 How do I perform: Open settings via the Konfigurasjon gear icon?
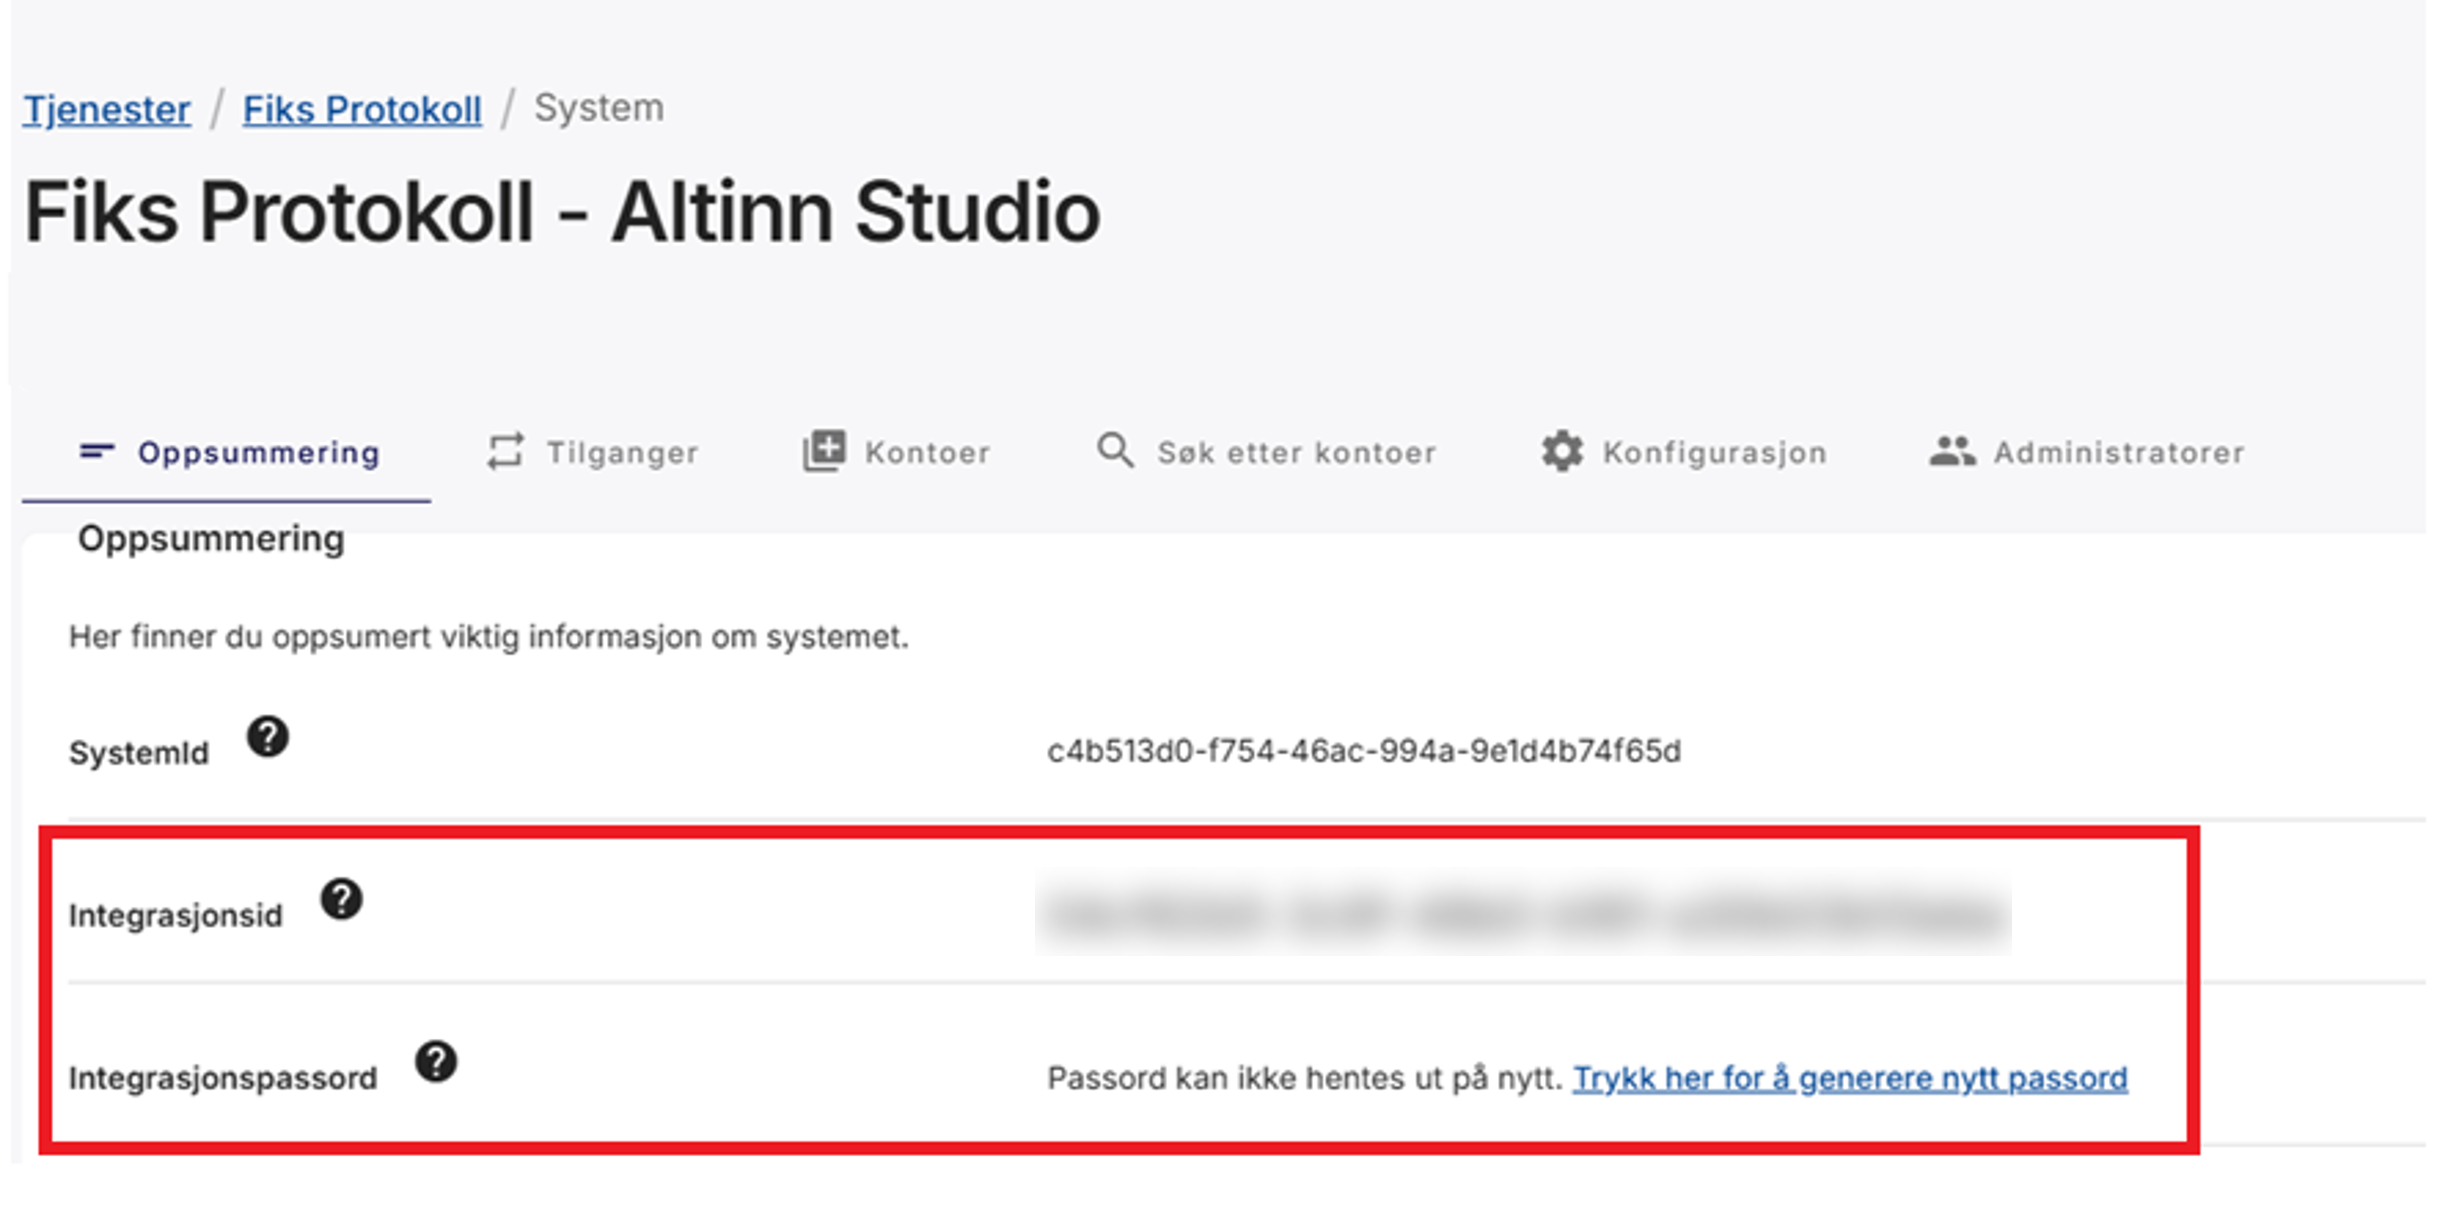click(x=1563, y=451)
